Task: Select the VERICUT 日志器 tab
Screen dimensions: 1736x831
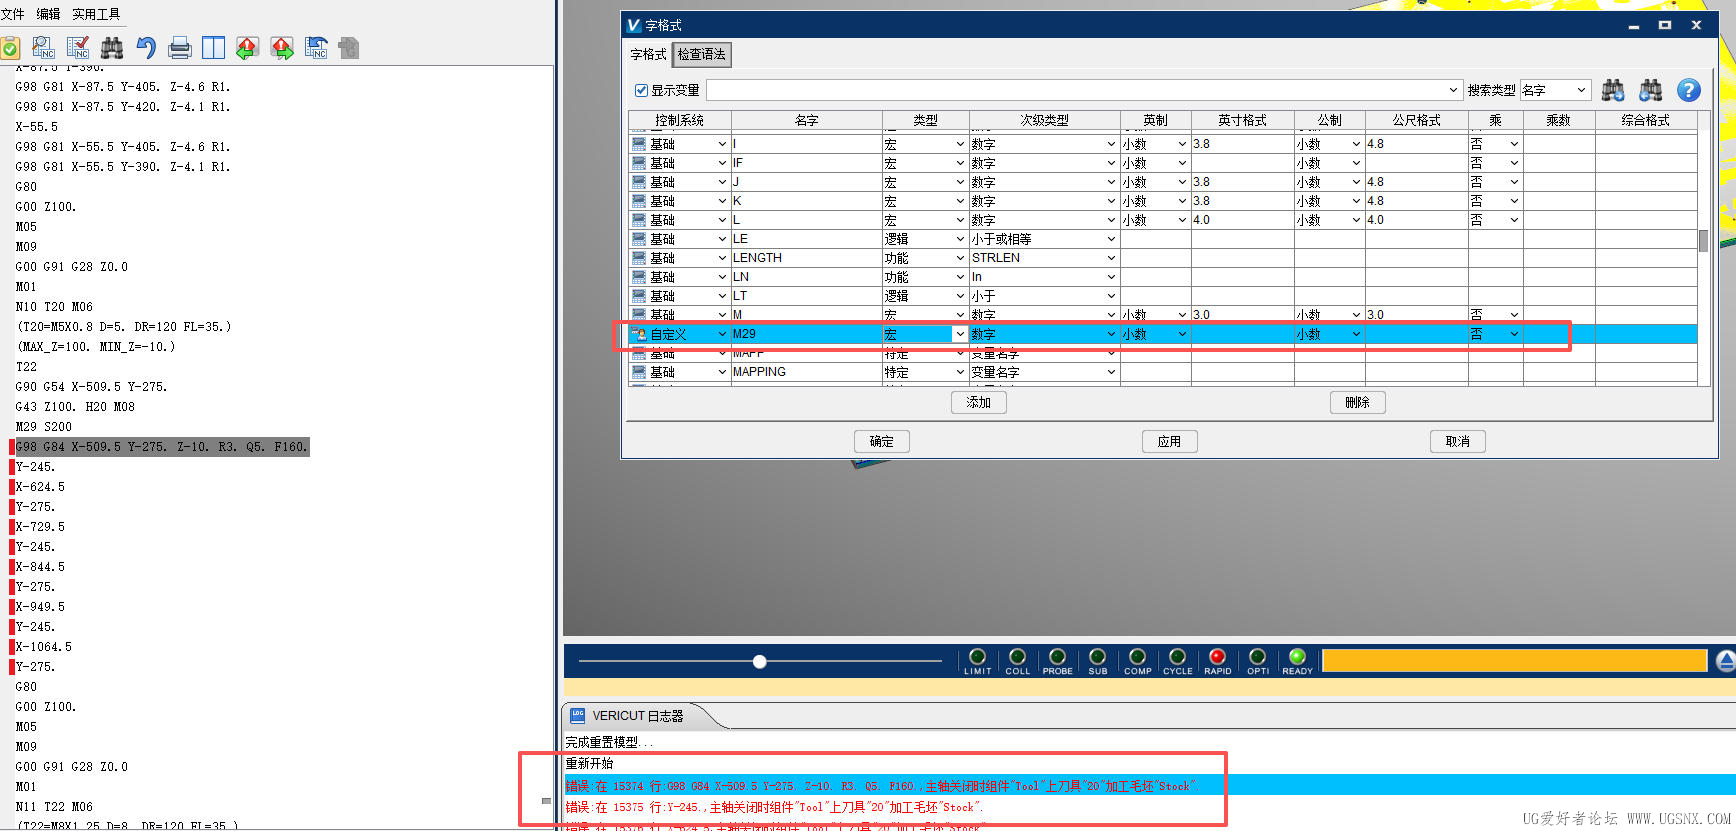Action: point(637,716)
